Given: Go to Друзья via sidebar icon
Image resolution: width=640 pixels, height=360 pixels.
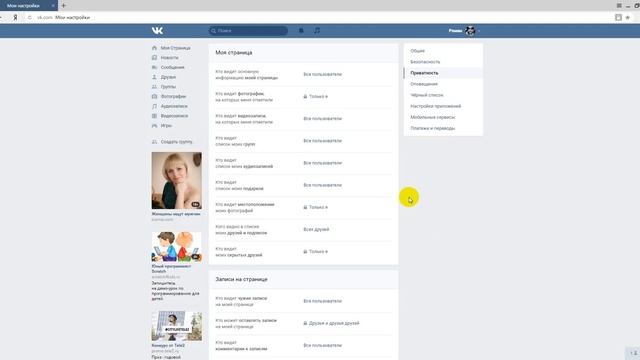Looking at the screenshot, I should point(154,77).
